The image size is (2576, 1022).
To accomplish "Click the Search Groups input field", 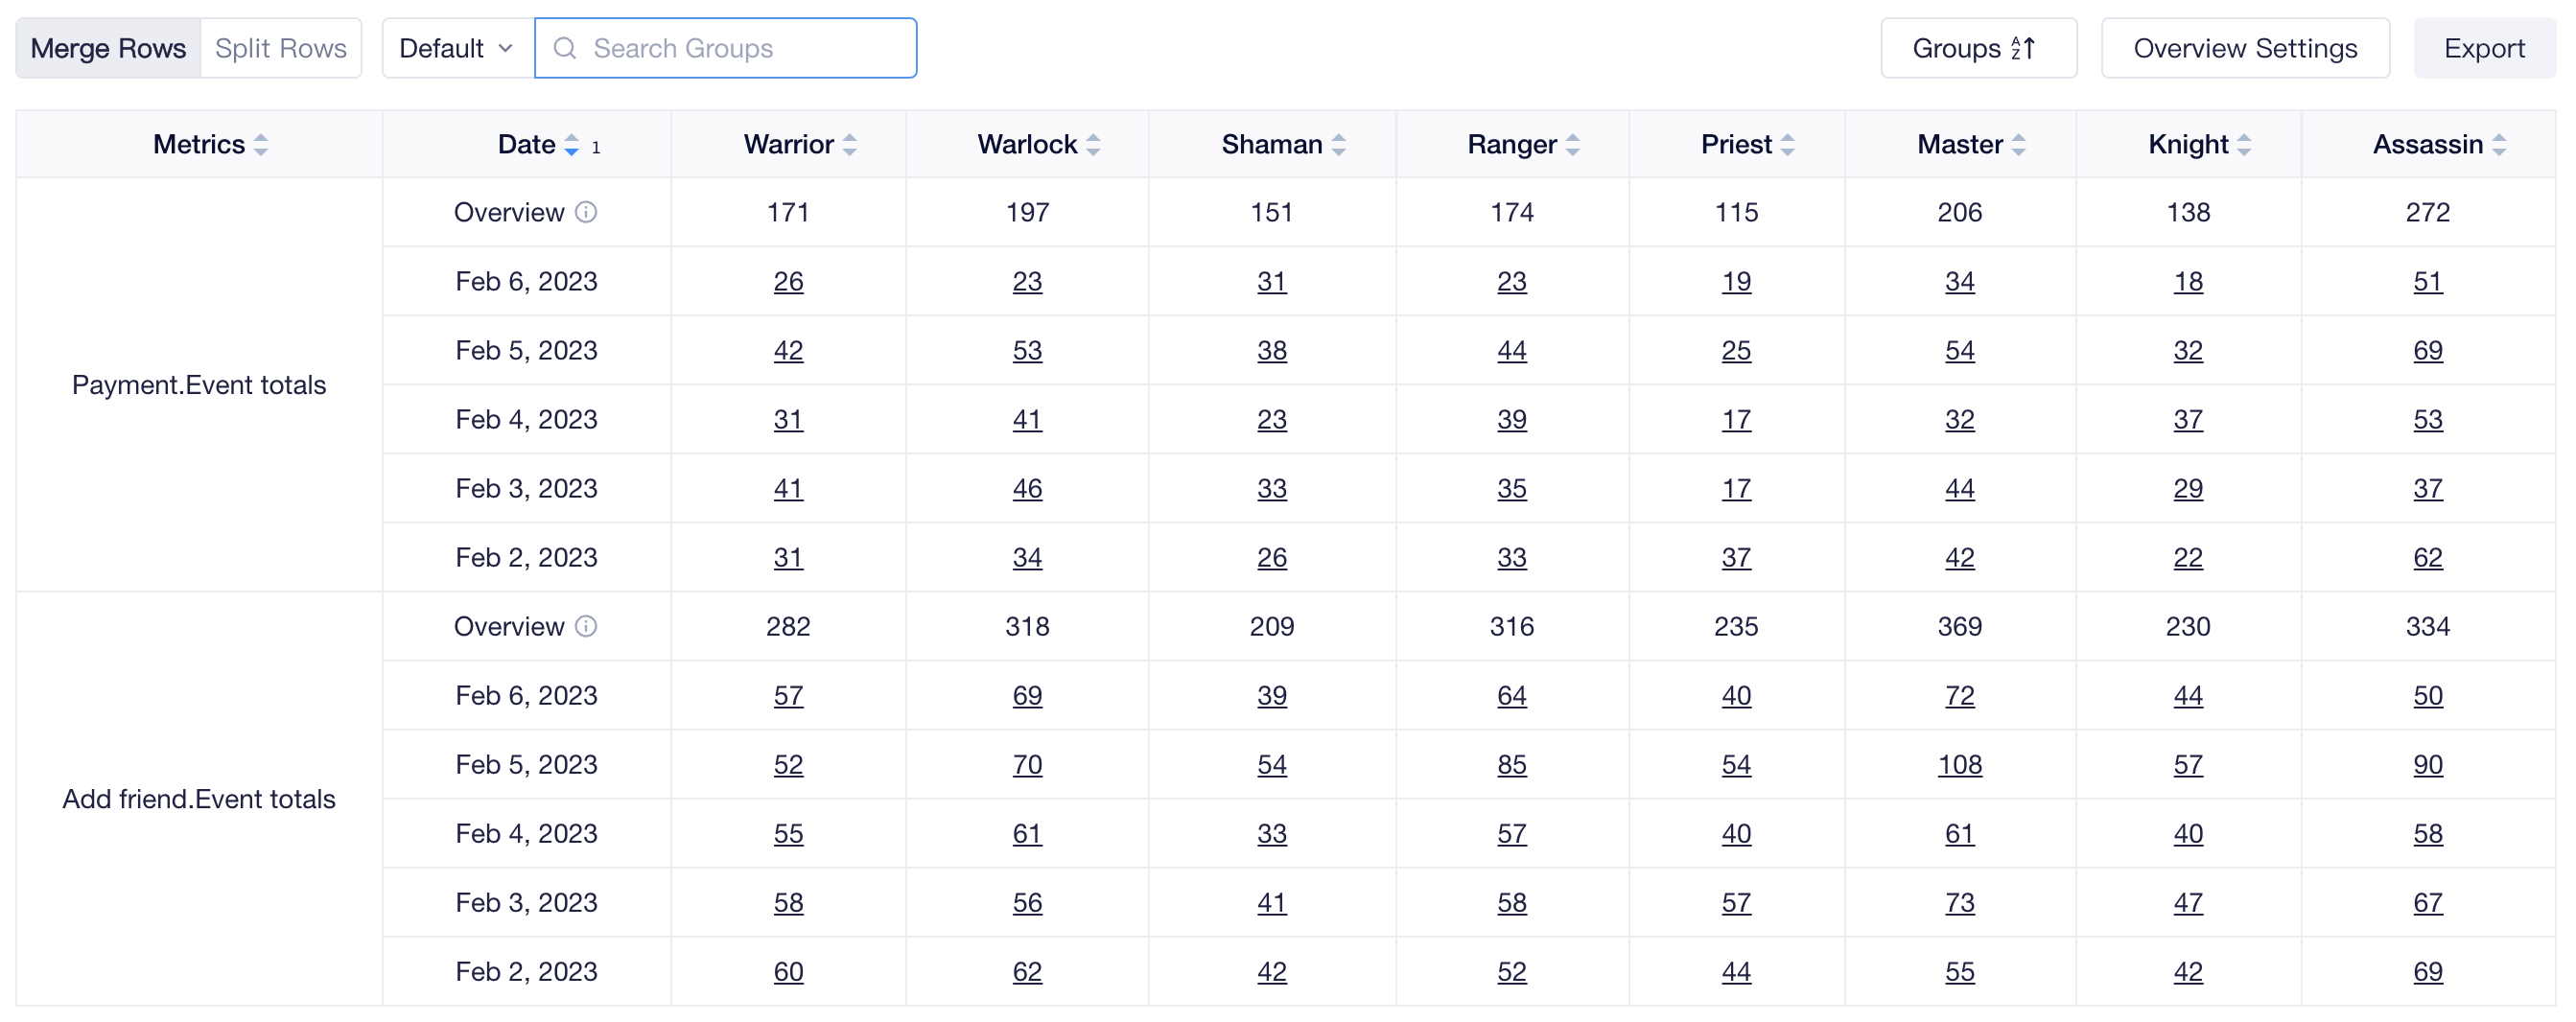I will coord(726,48).
